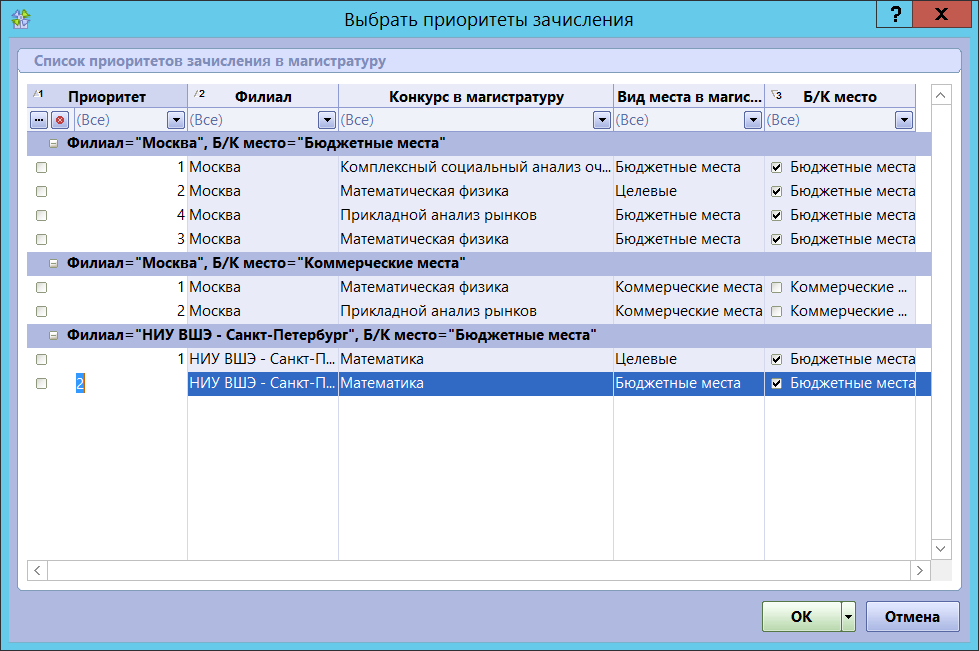The height and width of the screenshot is (651, 979).
Task: Check the row checkbox for Прикладной анализ рынков priority 4
Action: pos(41,216)
